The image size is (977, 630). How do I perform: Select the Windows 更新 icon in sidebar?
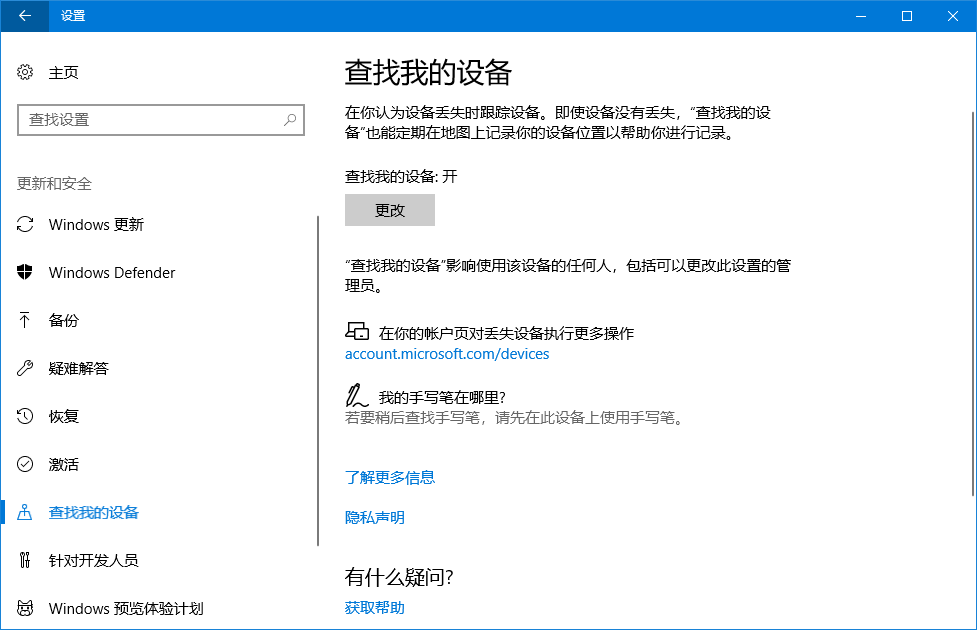(24, 224)
